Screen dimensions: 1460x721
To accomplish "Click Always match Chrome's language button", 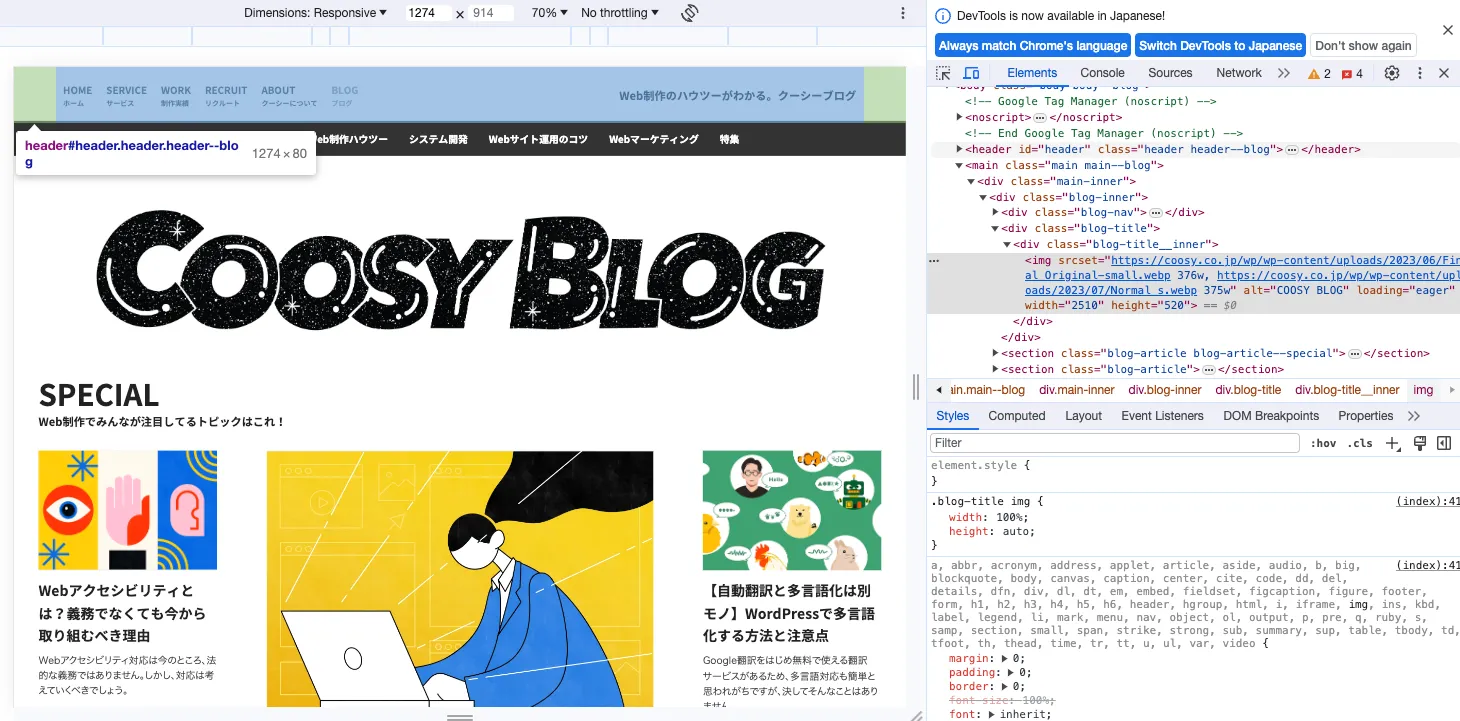I will tap(1033, 46).
